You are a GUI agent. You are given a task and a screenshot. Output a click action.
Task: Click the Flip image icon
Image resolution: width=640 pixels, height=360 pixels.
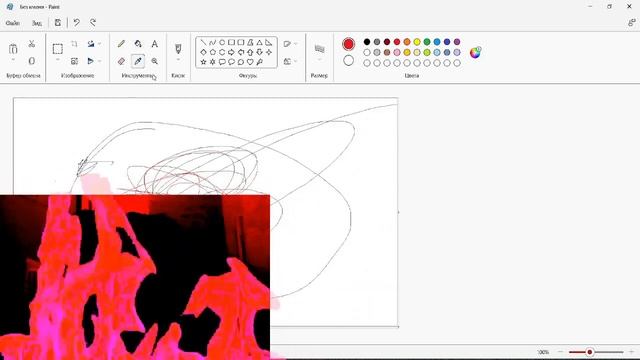[x=91, y=61]
